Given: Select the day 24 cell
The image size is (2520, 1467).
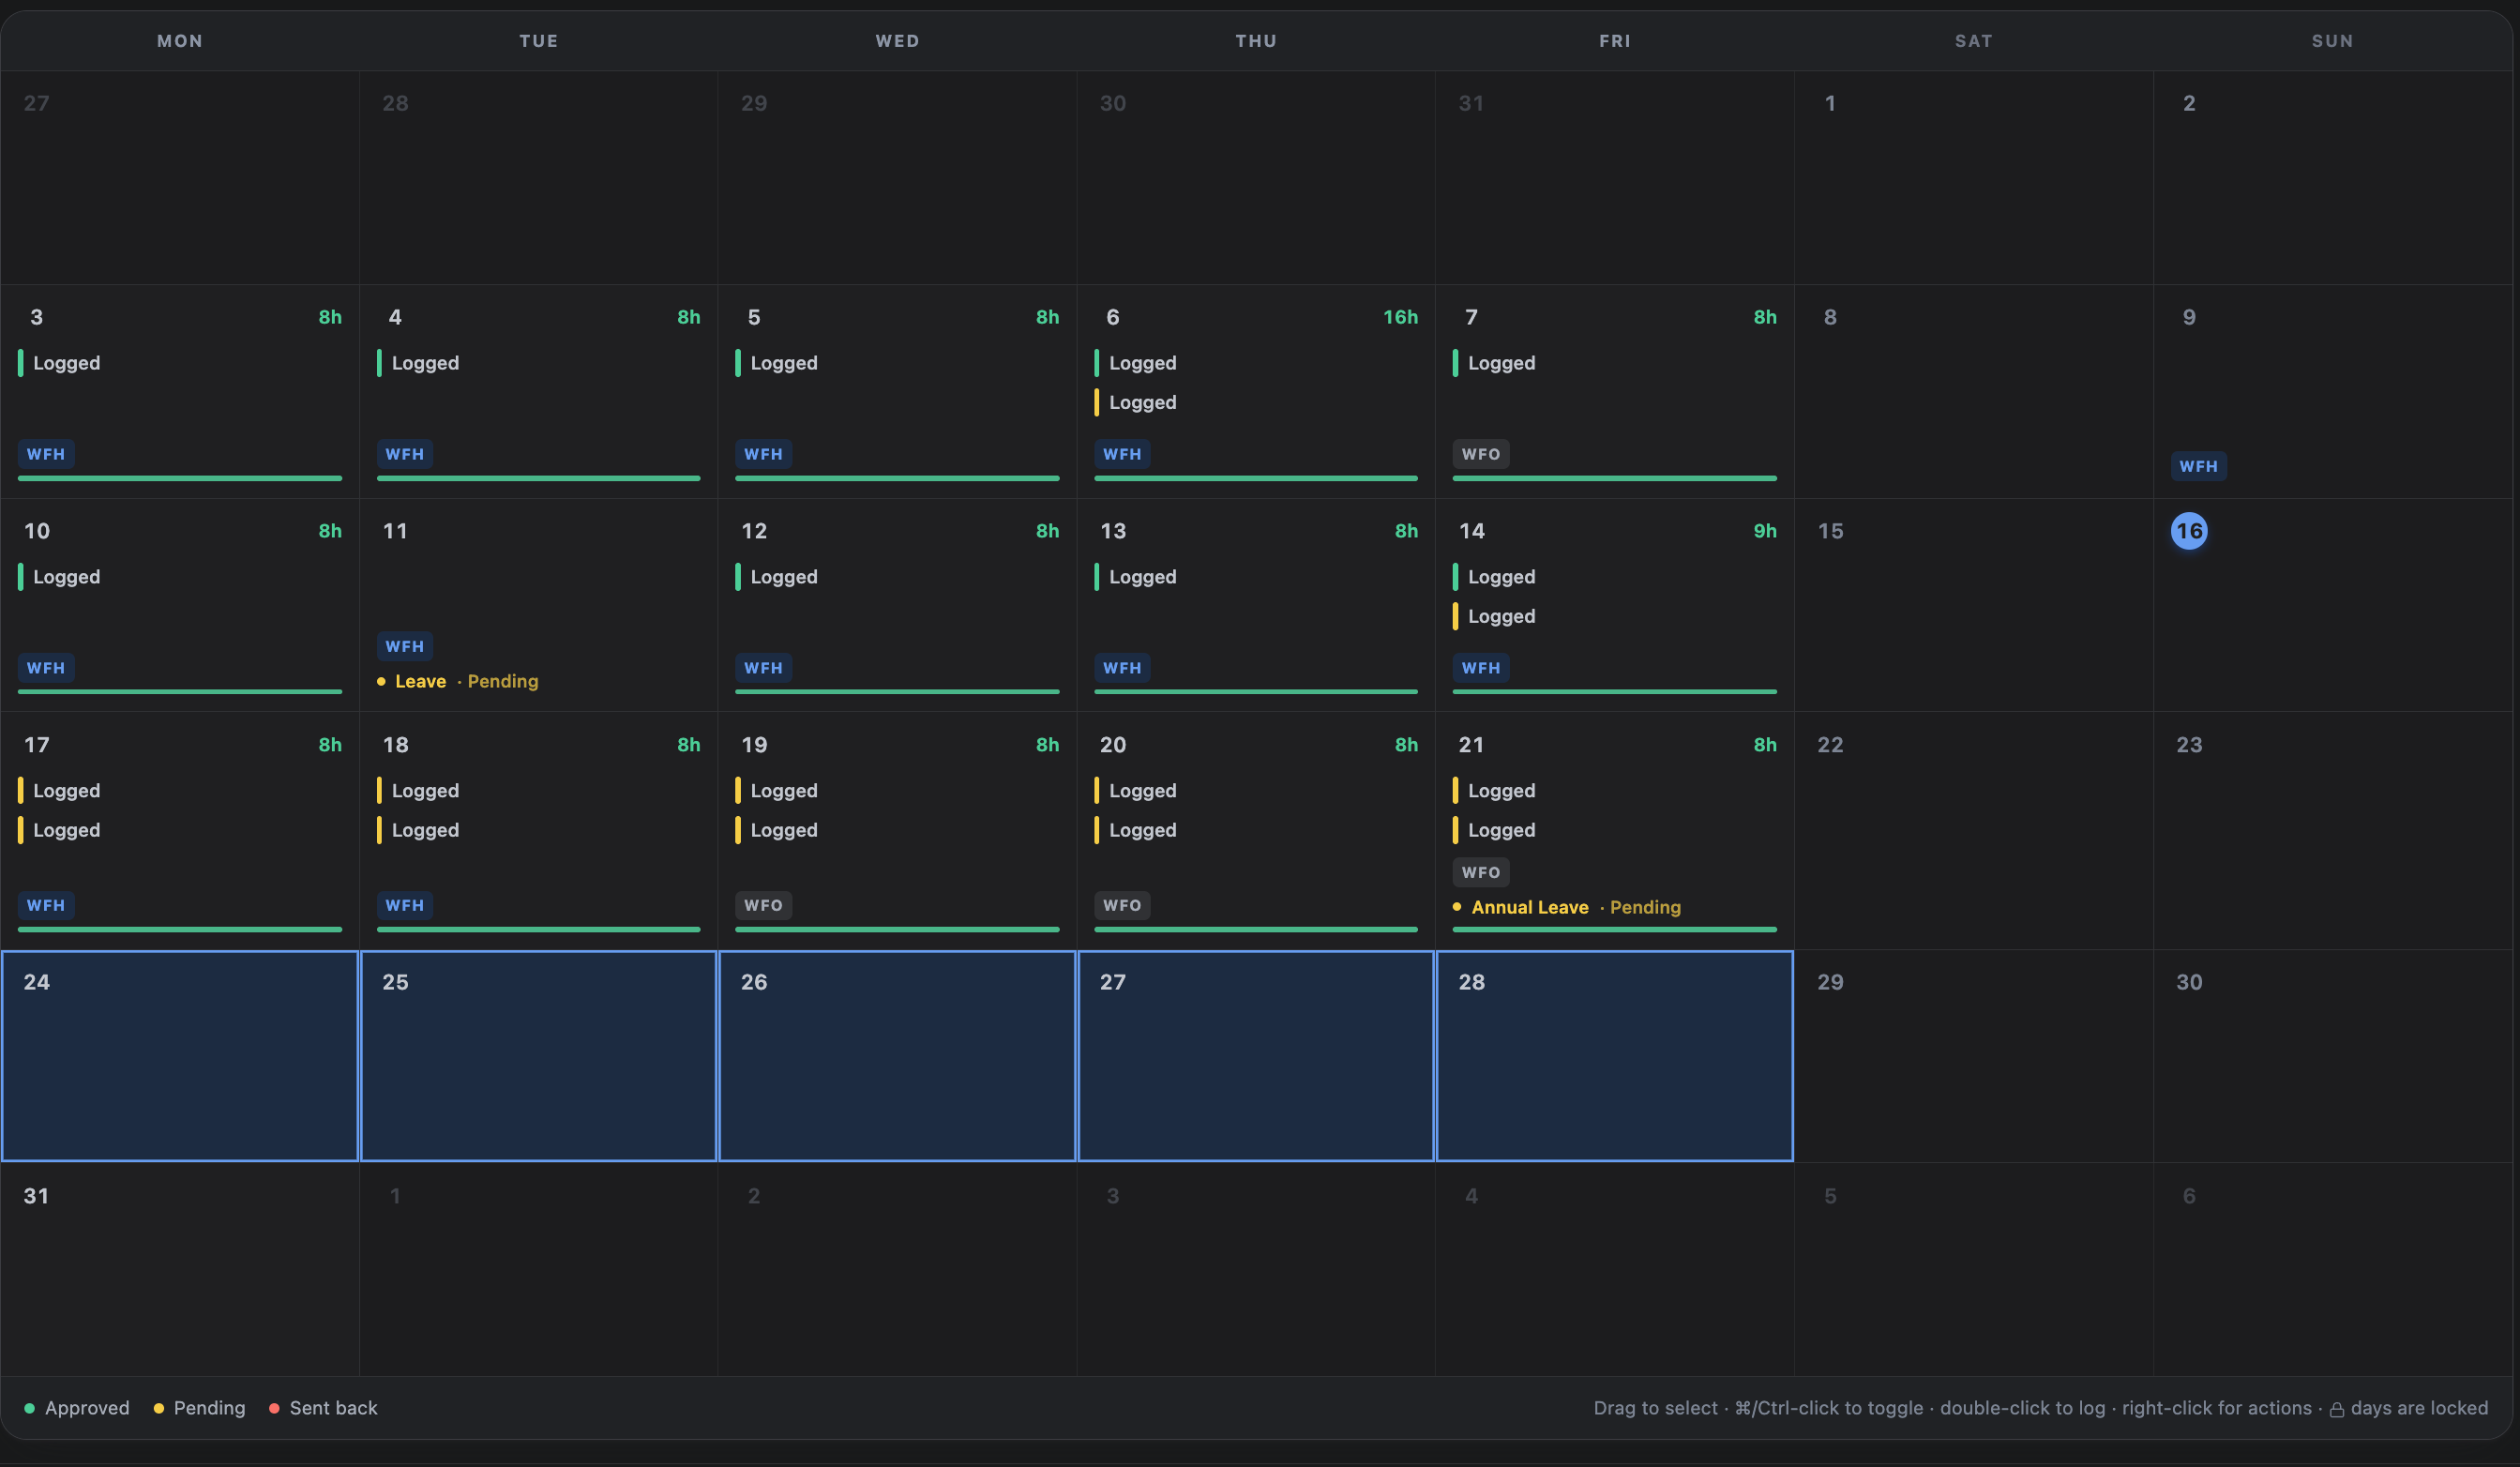Looking at the screenshot, I should coord(180,1056).
